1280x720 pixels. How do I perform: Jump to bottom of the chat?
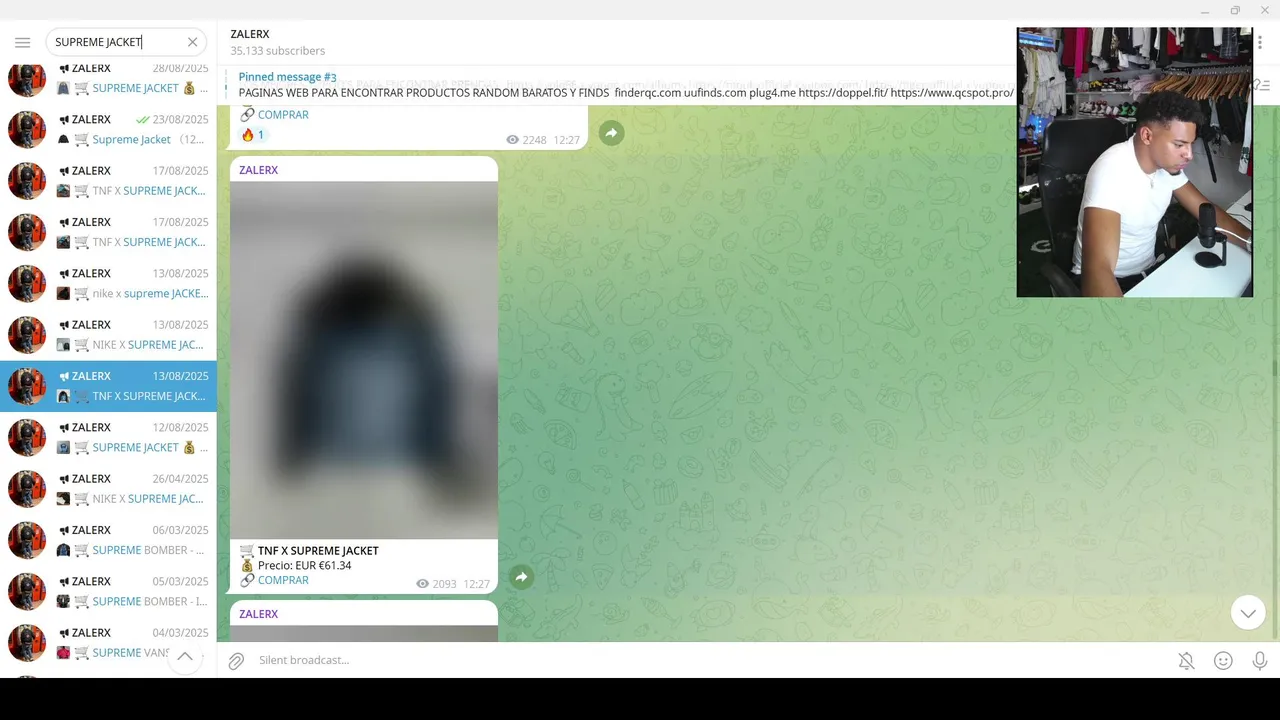point(1248,613)
